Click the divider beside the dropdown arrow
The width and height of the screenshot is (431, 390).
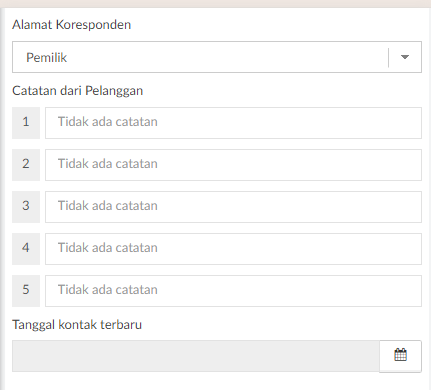(389, 57)
